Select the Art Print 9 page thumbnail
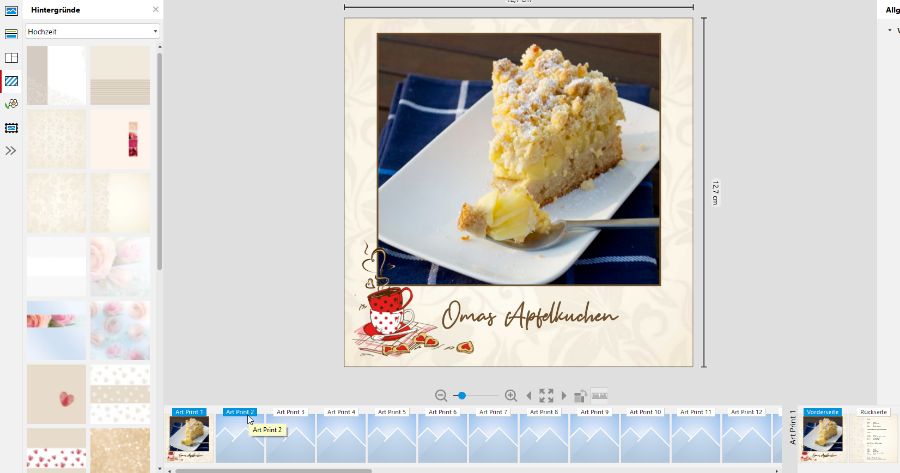900x473 pixels. pos(594,439)
